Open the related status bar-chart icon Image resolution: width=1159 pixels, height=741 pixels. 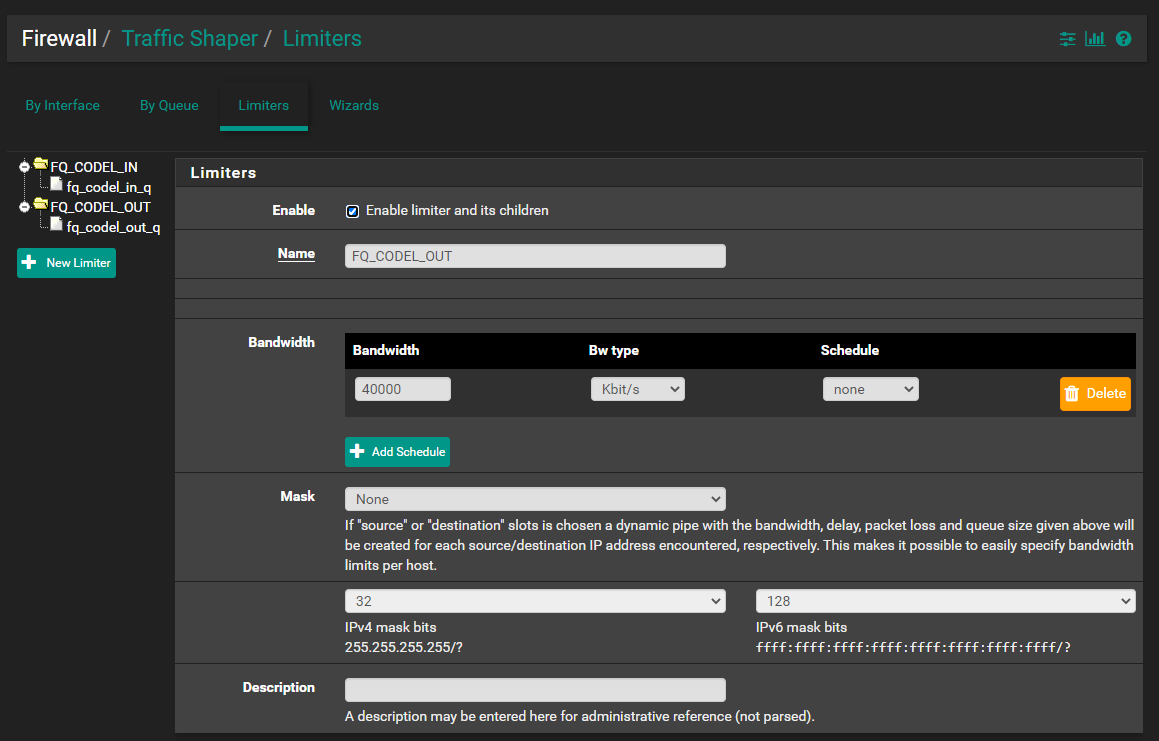click(1095, 39)
